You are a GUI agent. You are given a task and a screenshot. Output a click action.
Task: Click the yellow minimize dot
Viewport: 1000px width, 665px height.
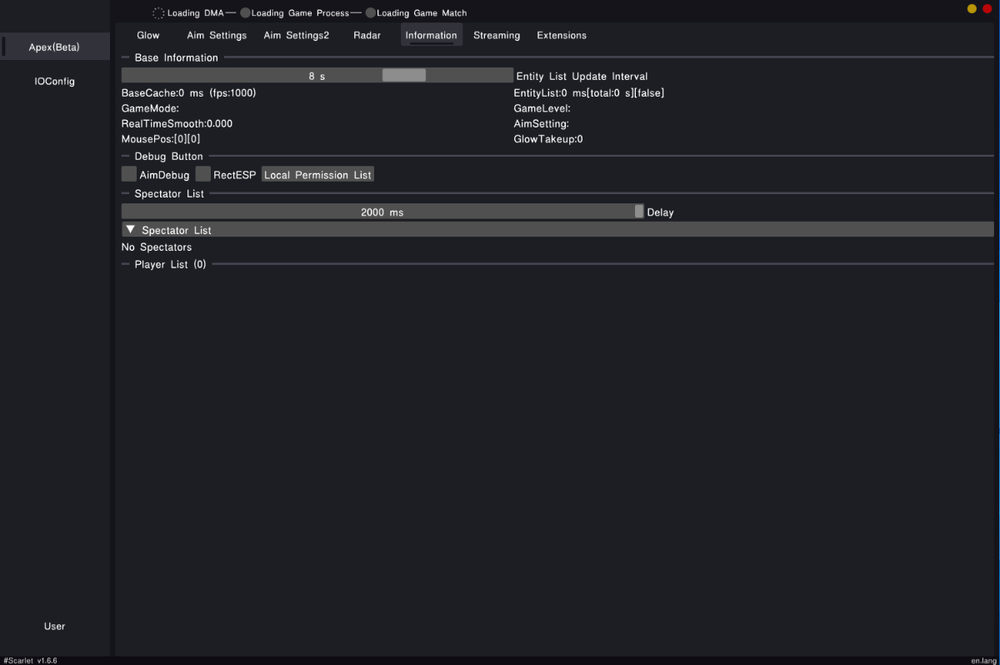click(x=972, y=9)
